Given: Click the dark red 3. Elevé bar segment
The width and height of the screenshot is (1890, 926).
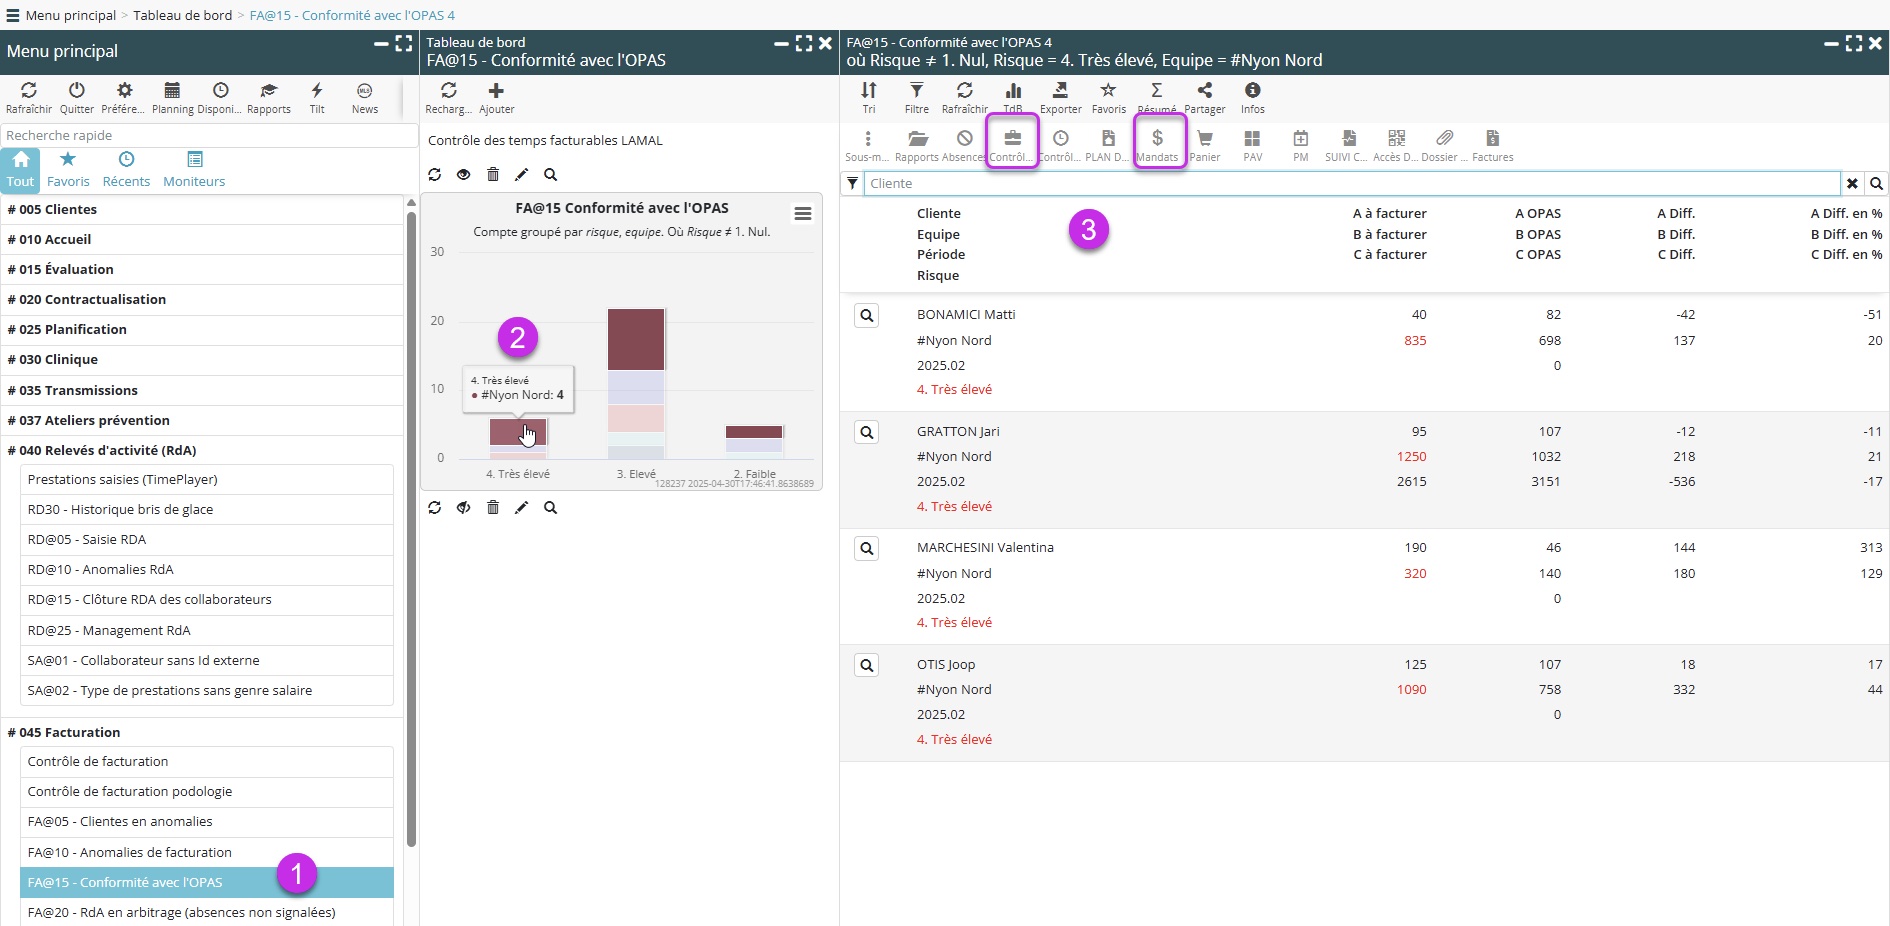Looking at the screenshot, I should [x=636, y=340].
